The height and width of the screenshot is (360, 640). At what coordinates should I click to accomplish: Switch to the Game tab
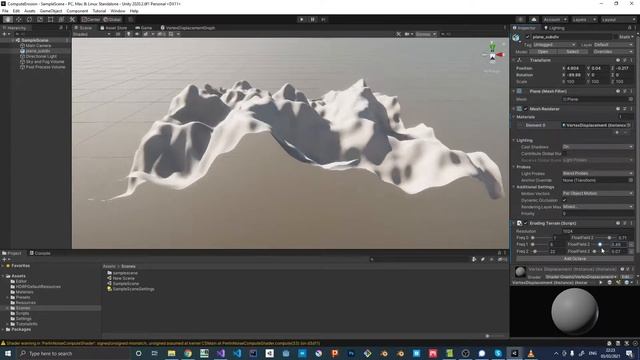click(144, 28)
